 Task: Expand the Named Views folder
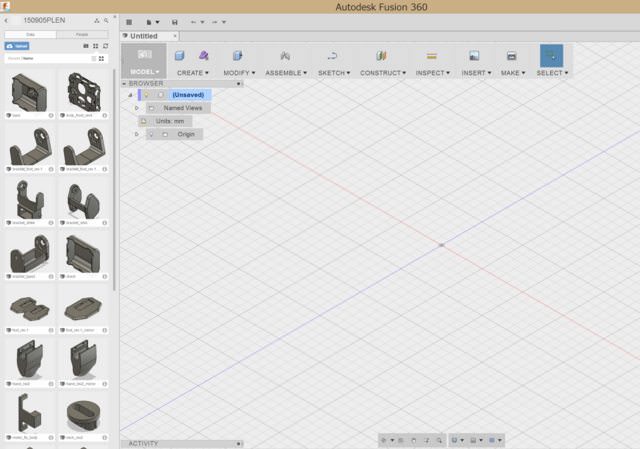(x=137, y=108)
